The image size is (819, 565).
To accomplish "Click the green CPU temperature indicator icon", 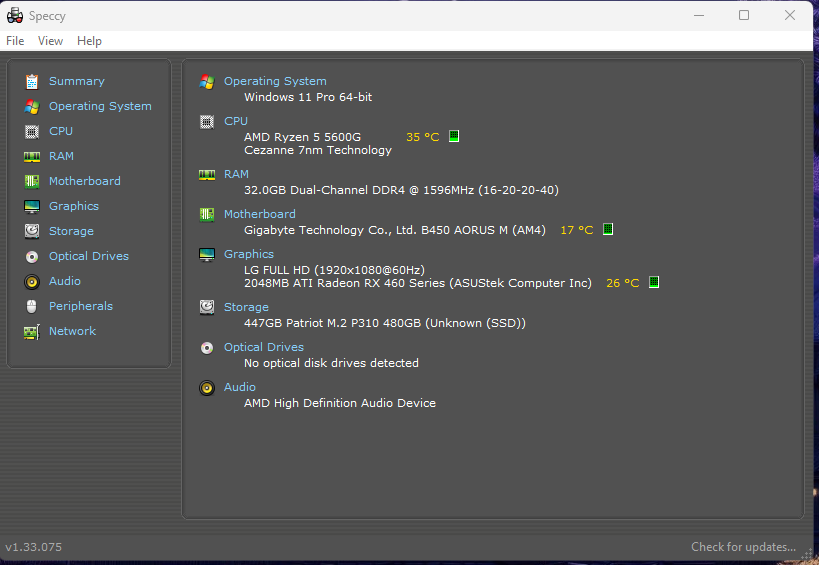I will tap(454, 136).
